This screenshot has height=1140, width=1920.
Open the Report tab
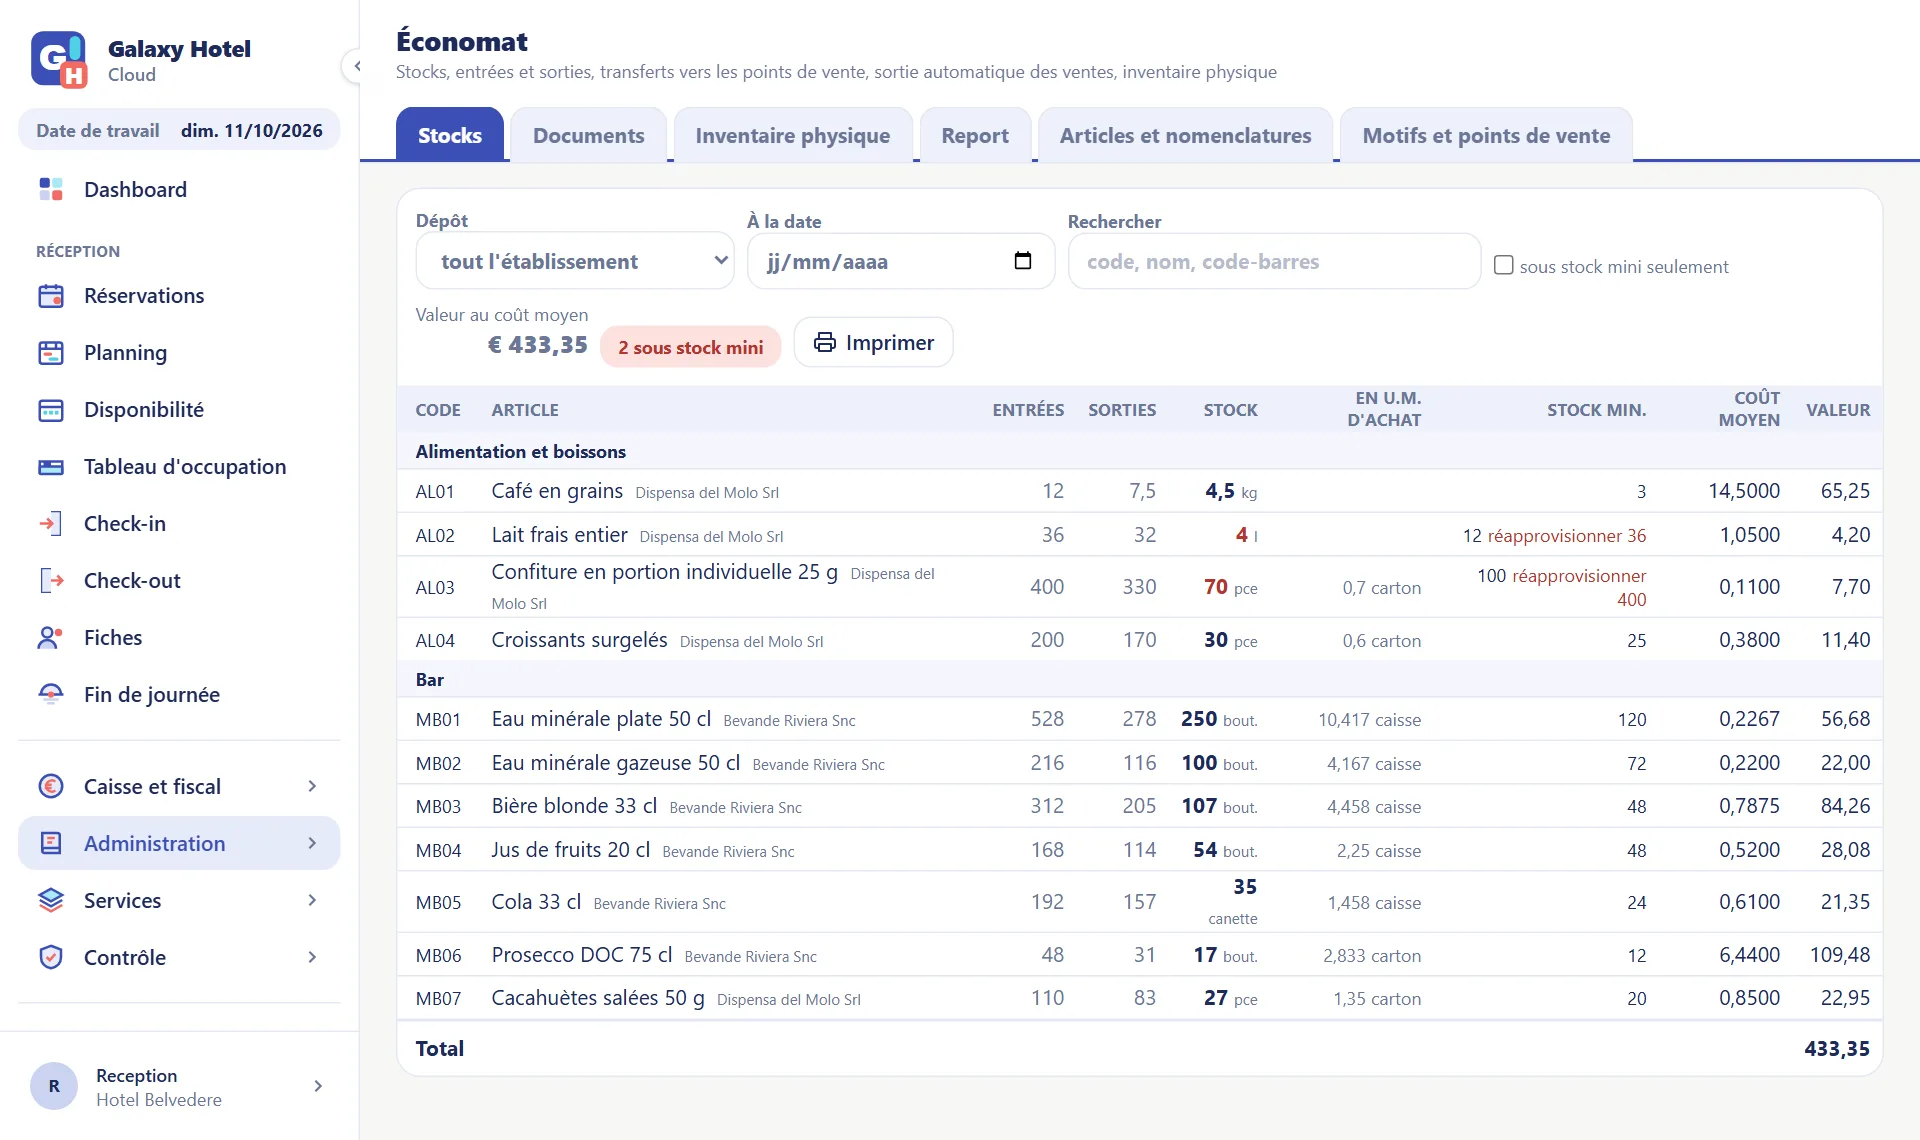tap(975, 135)
